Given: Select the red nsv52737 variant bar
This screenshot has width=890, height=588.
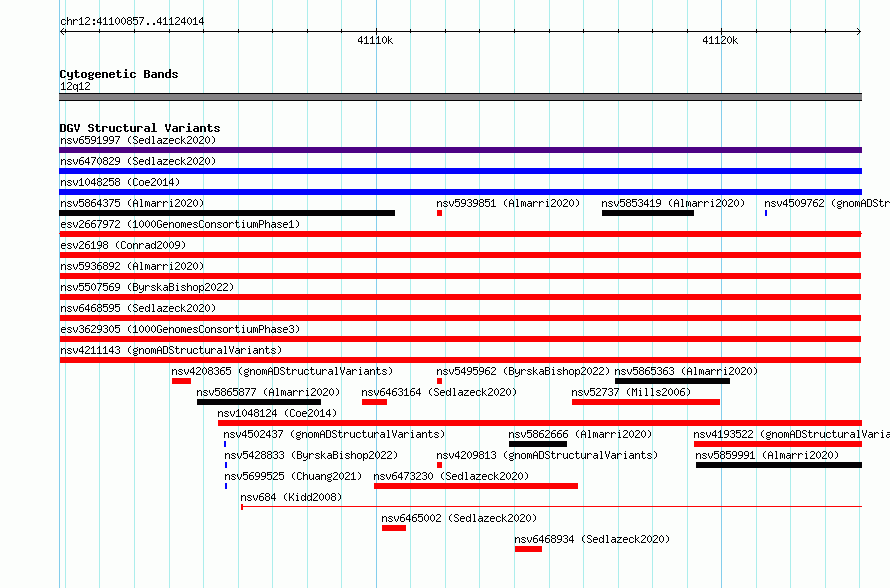Looking at the screenshot, I should tap(646, 402).
